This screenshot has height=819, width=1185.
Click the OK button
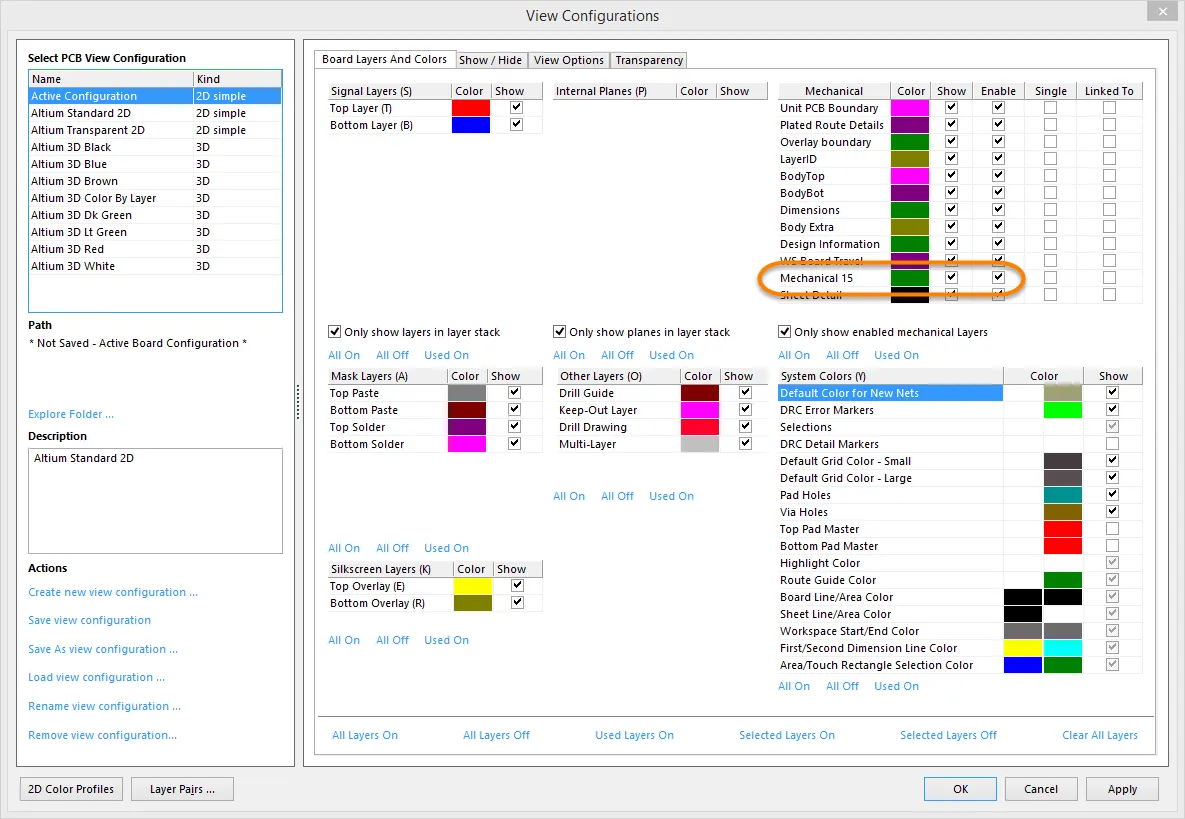tap(961, 789)
